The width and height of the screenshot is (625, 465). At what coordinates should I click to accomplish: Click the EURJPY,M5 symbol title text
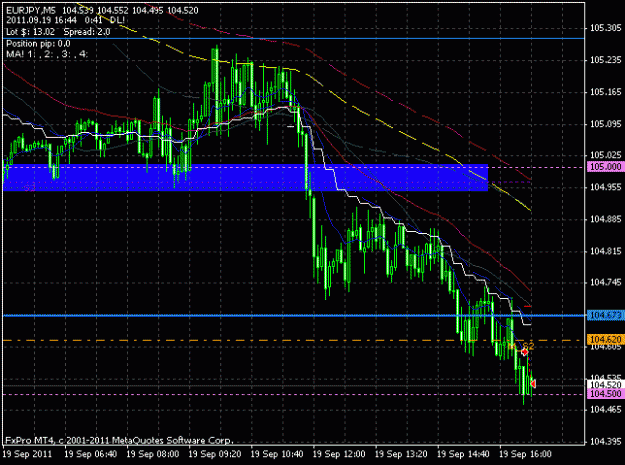click(31, 10)
